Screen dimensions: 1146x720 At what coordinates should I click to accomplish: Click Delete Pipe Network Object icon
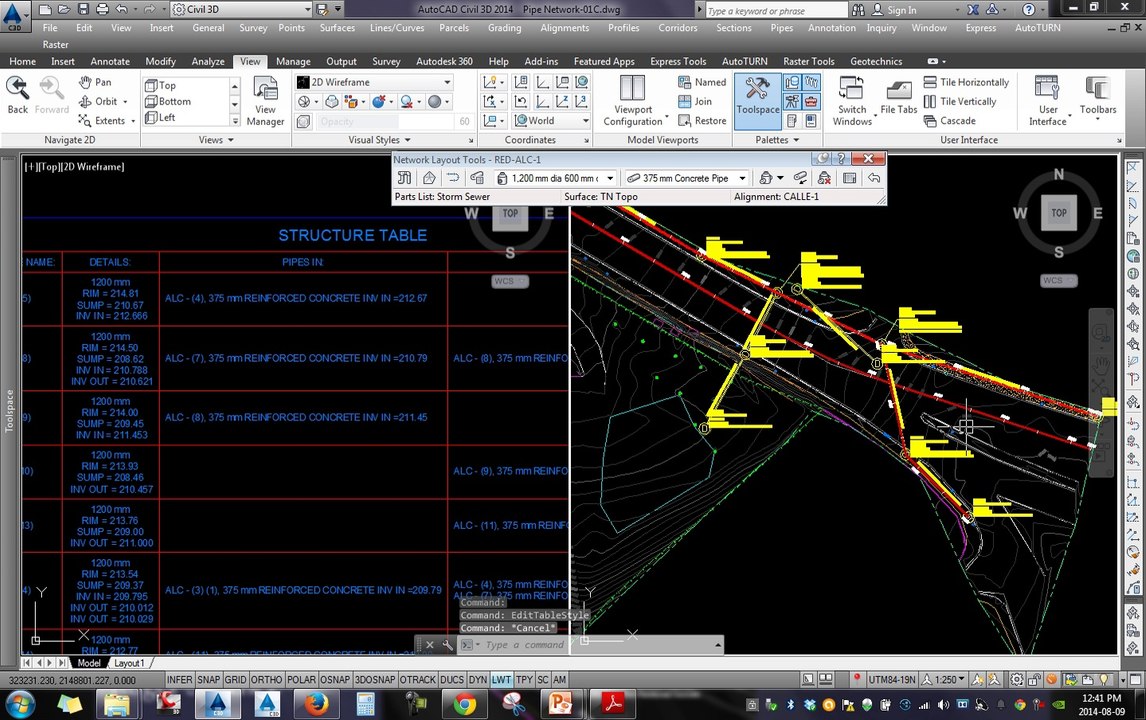824,178
